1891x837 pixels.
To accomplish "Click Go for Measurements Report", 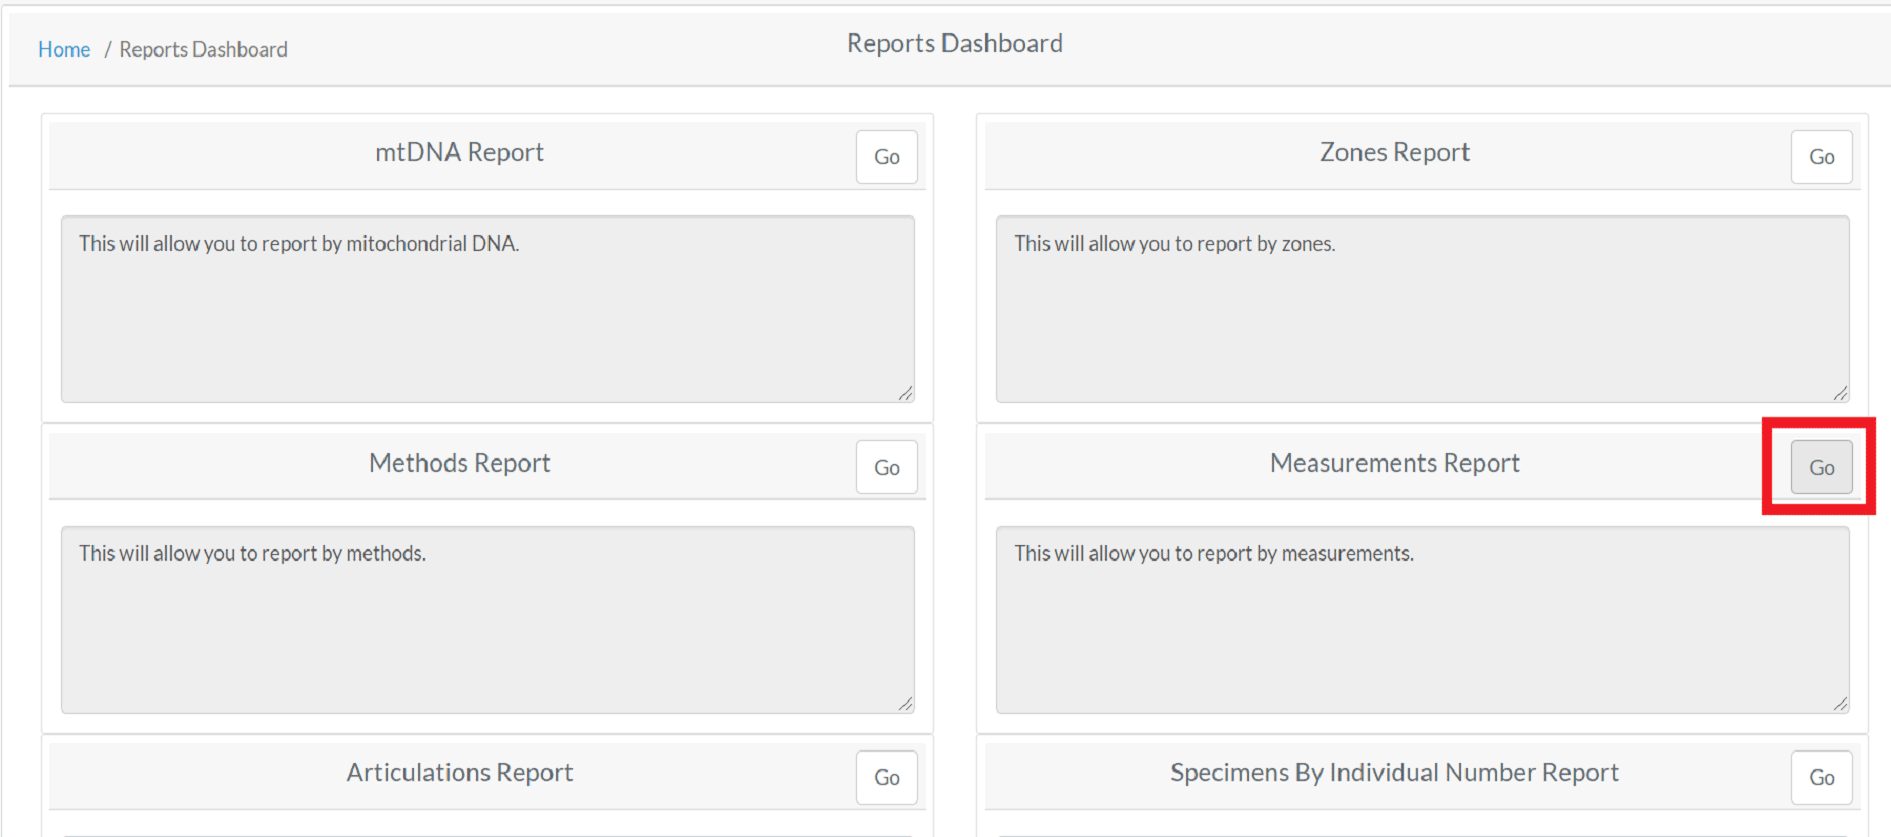I will pos(1821,467).
